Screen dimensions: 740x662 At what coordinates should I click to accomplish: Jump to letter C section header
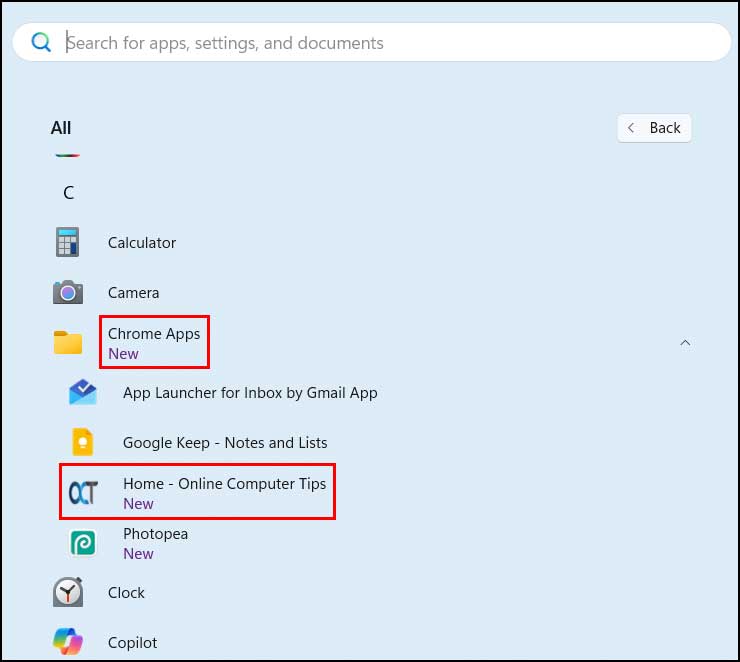(68, 193)
